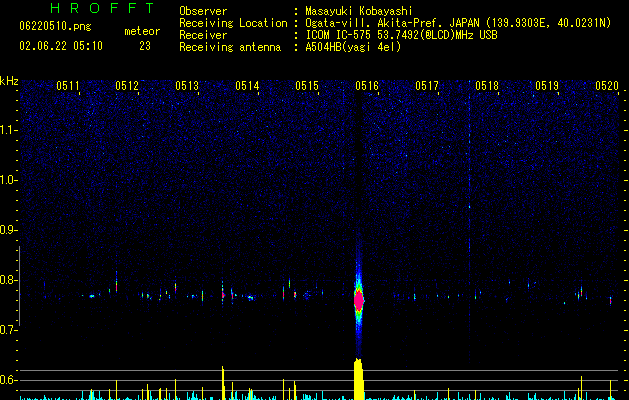The width and height of the screenshot is (629, 400).
Task: Click the 0513 time marker
Action: (187, 86)
